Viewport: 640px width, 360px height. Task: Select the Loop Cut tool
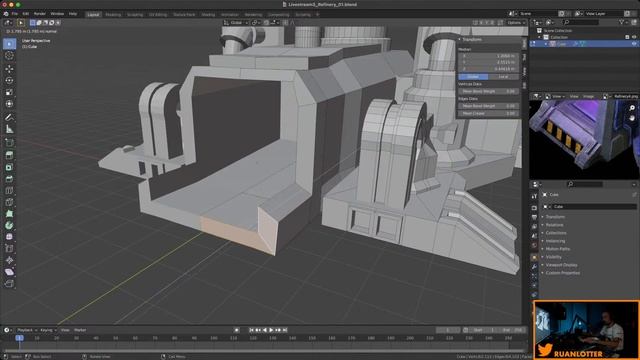(x=9, y=191)
